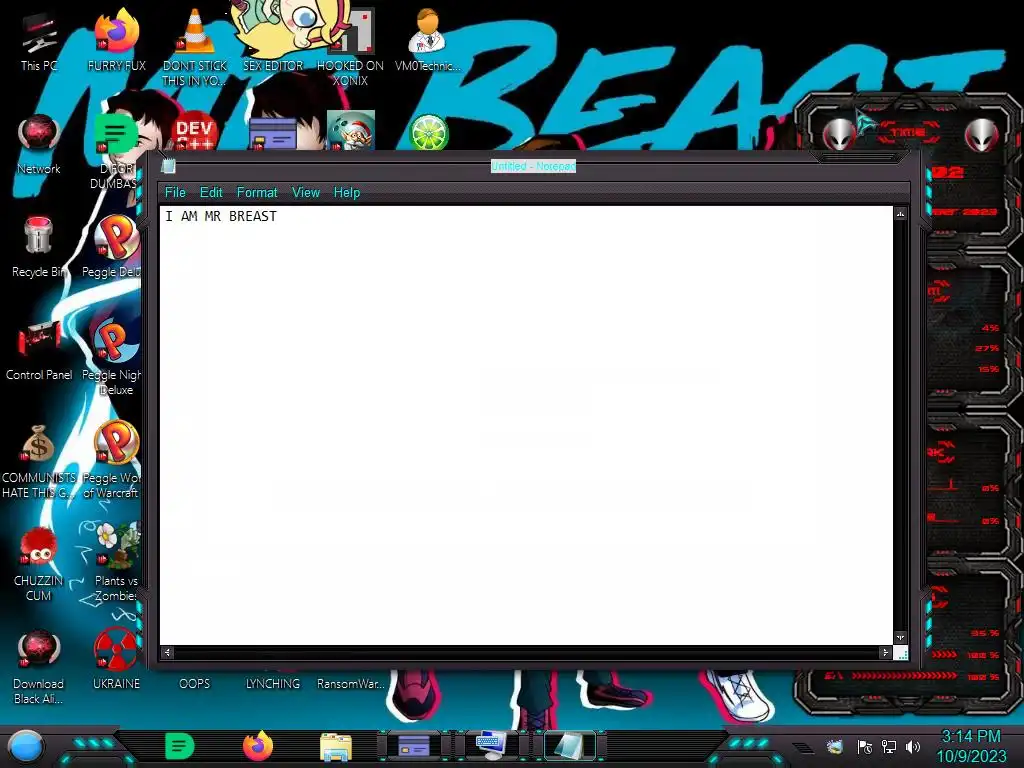Click the word BREAST in Notepad text

coord(253,216)
